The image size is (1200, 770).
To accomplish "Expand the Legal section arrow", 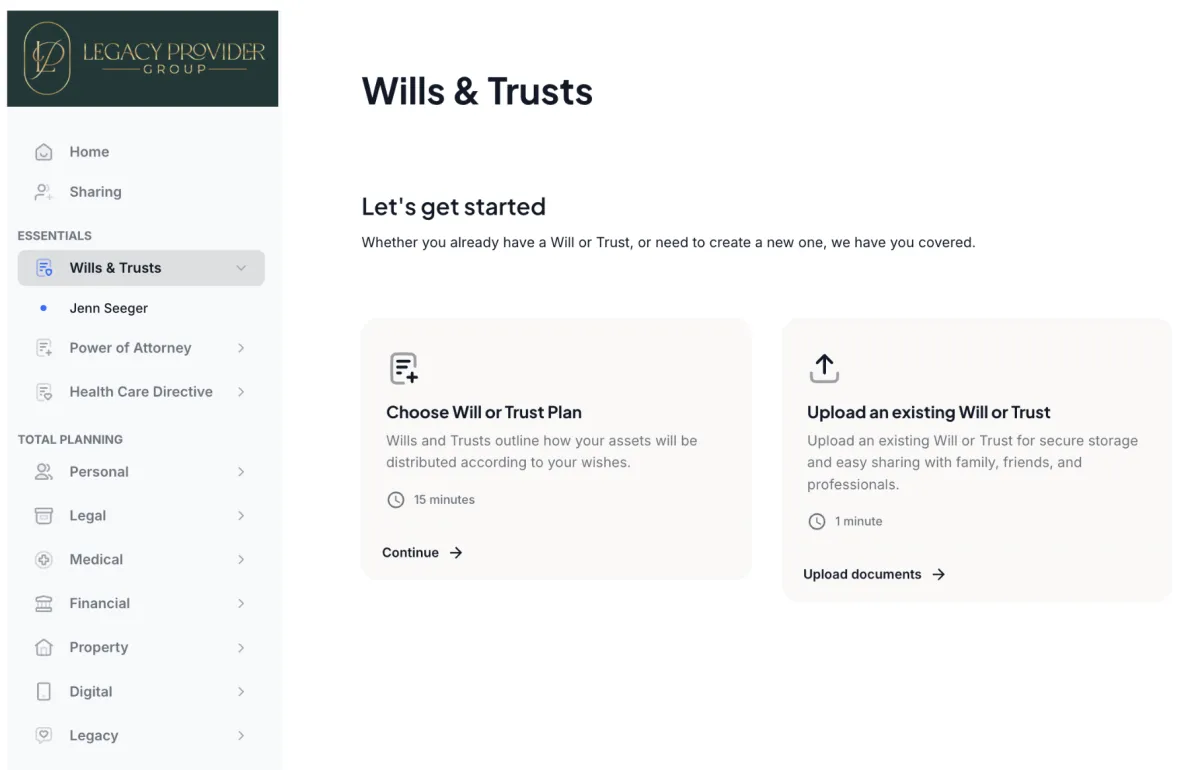I will [241, 516].
